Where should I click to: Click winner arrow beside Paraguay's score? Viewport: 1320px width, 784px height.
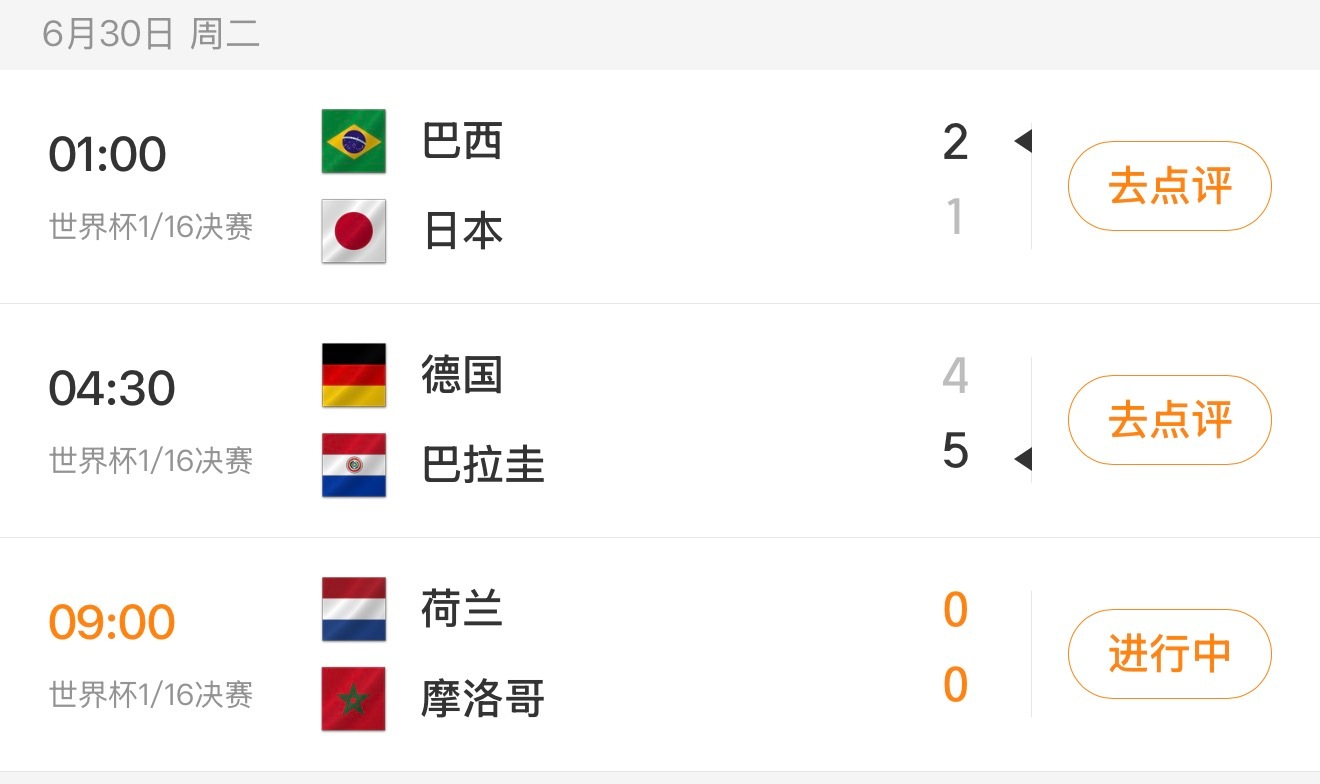[x=1022, y=460]
